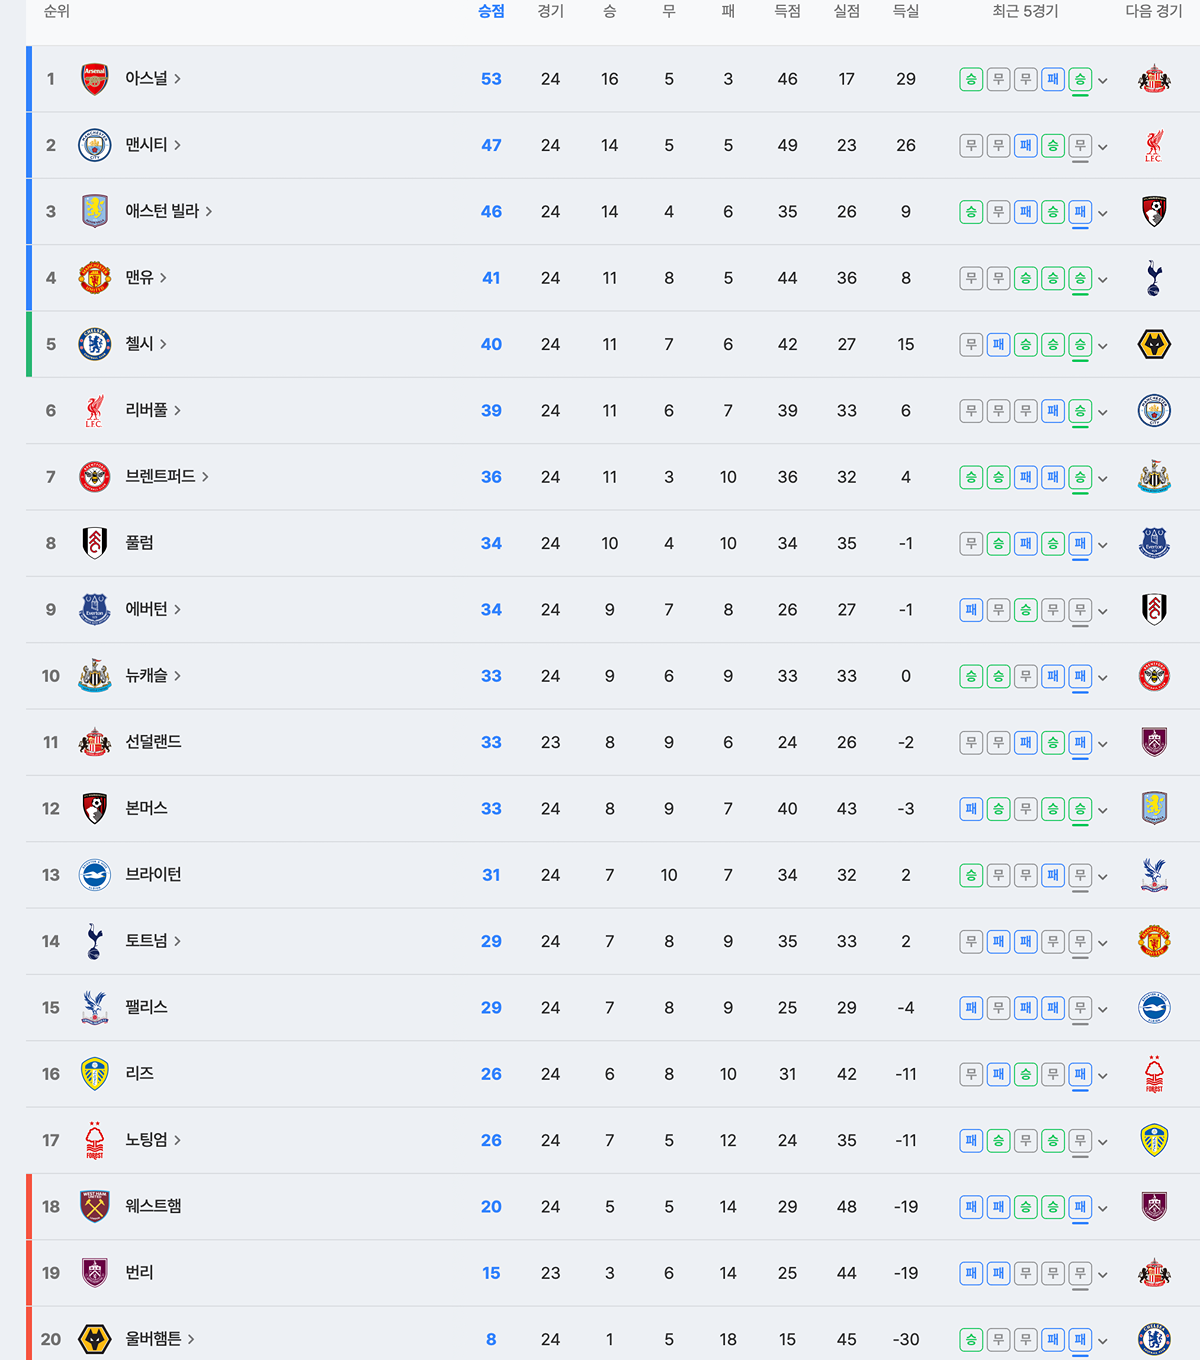This screenshot has width=1200, height=1360.
Task: Click Chelsea's next-opponent Wolves crest
Action: click(1154, 344)
